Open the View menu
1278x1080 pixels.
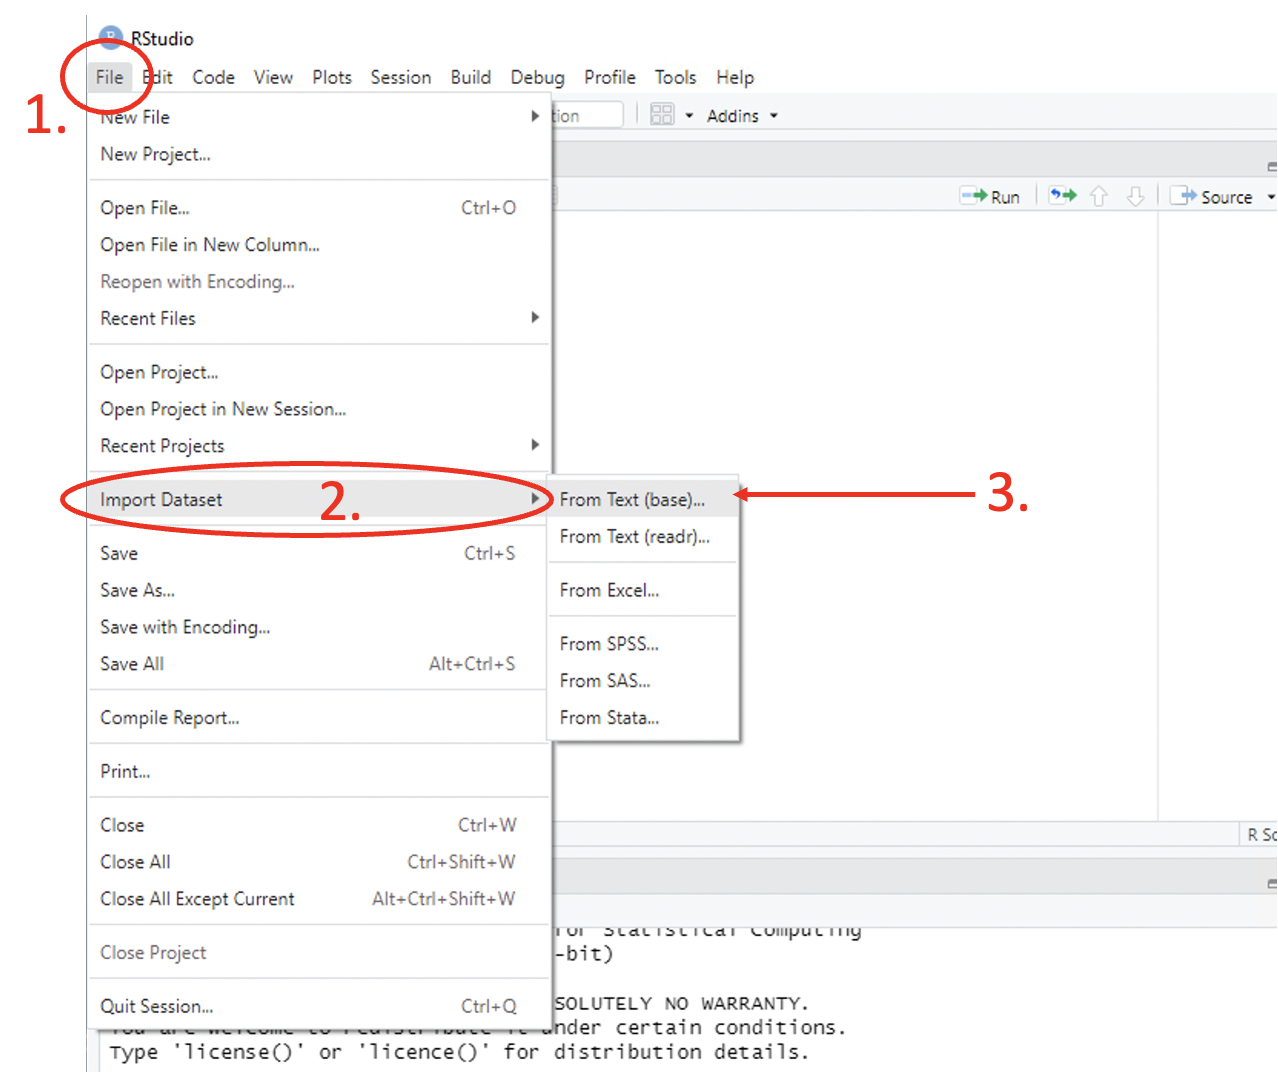click(273, 77)
